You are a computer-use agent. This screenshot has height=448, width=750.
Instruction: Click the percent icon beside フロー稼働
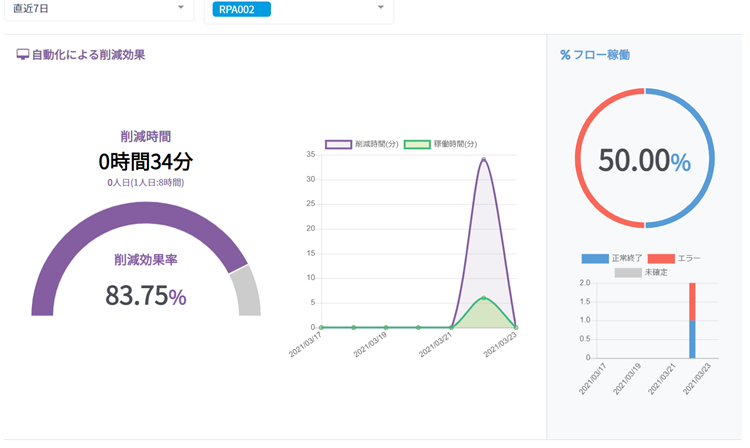pos(565,55)
